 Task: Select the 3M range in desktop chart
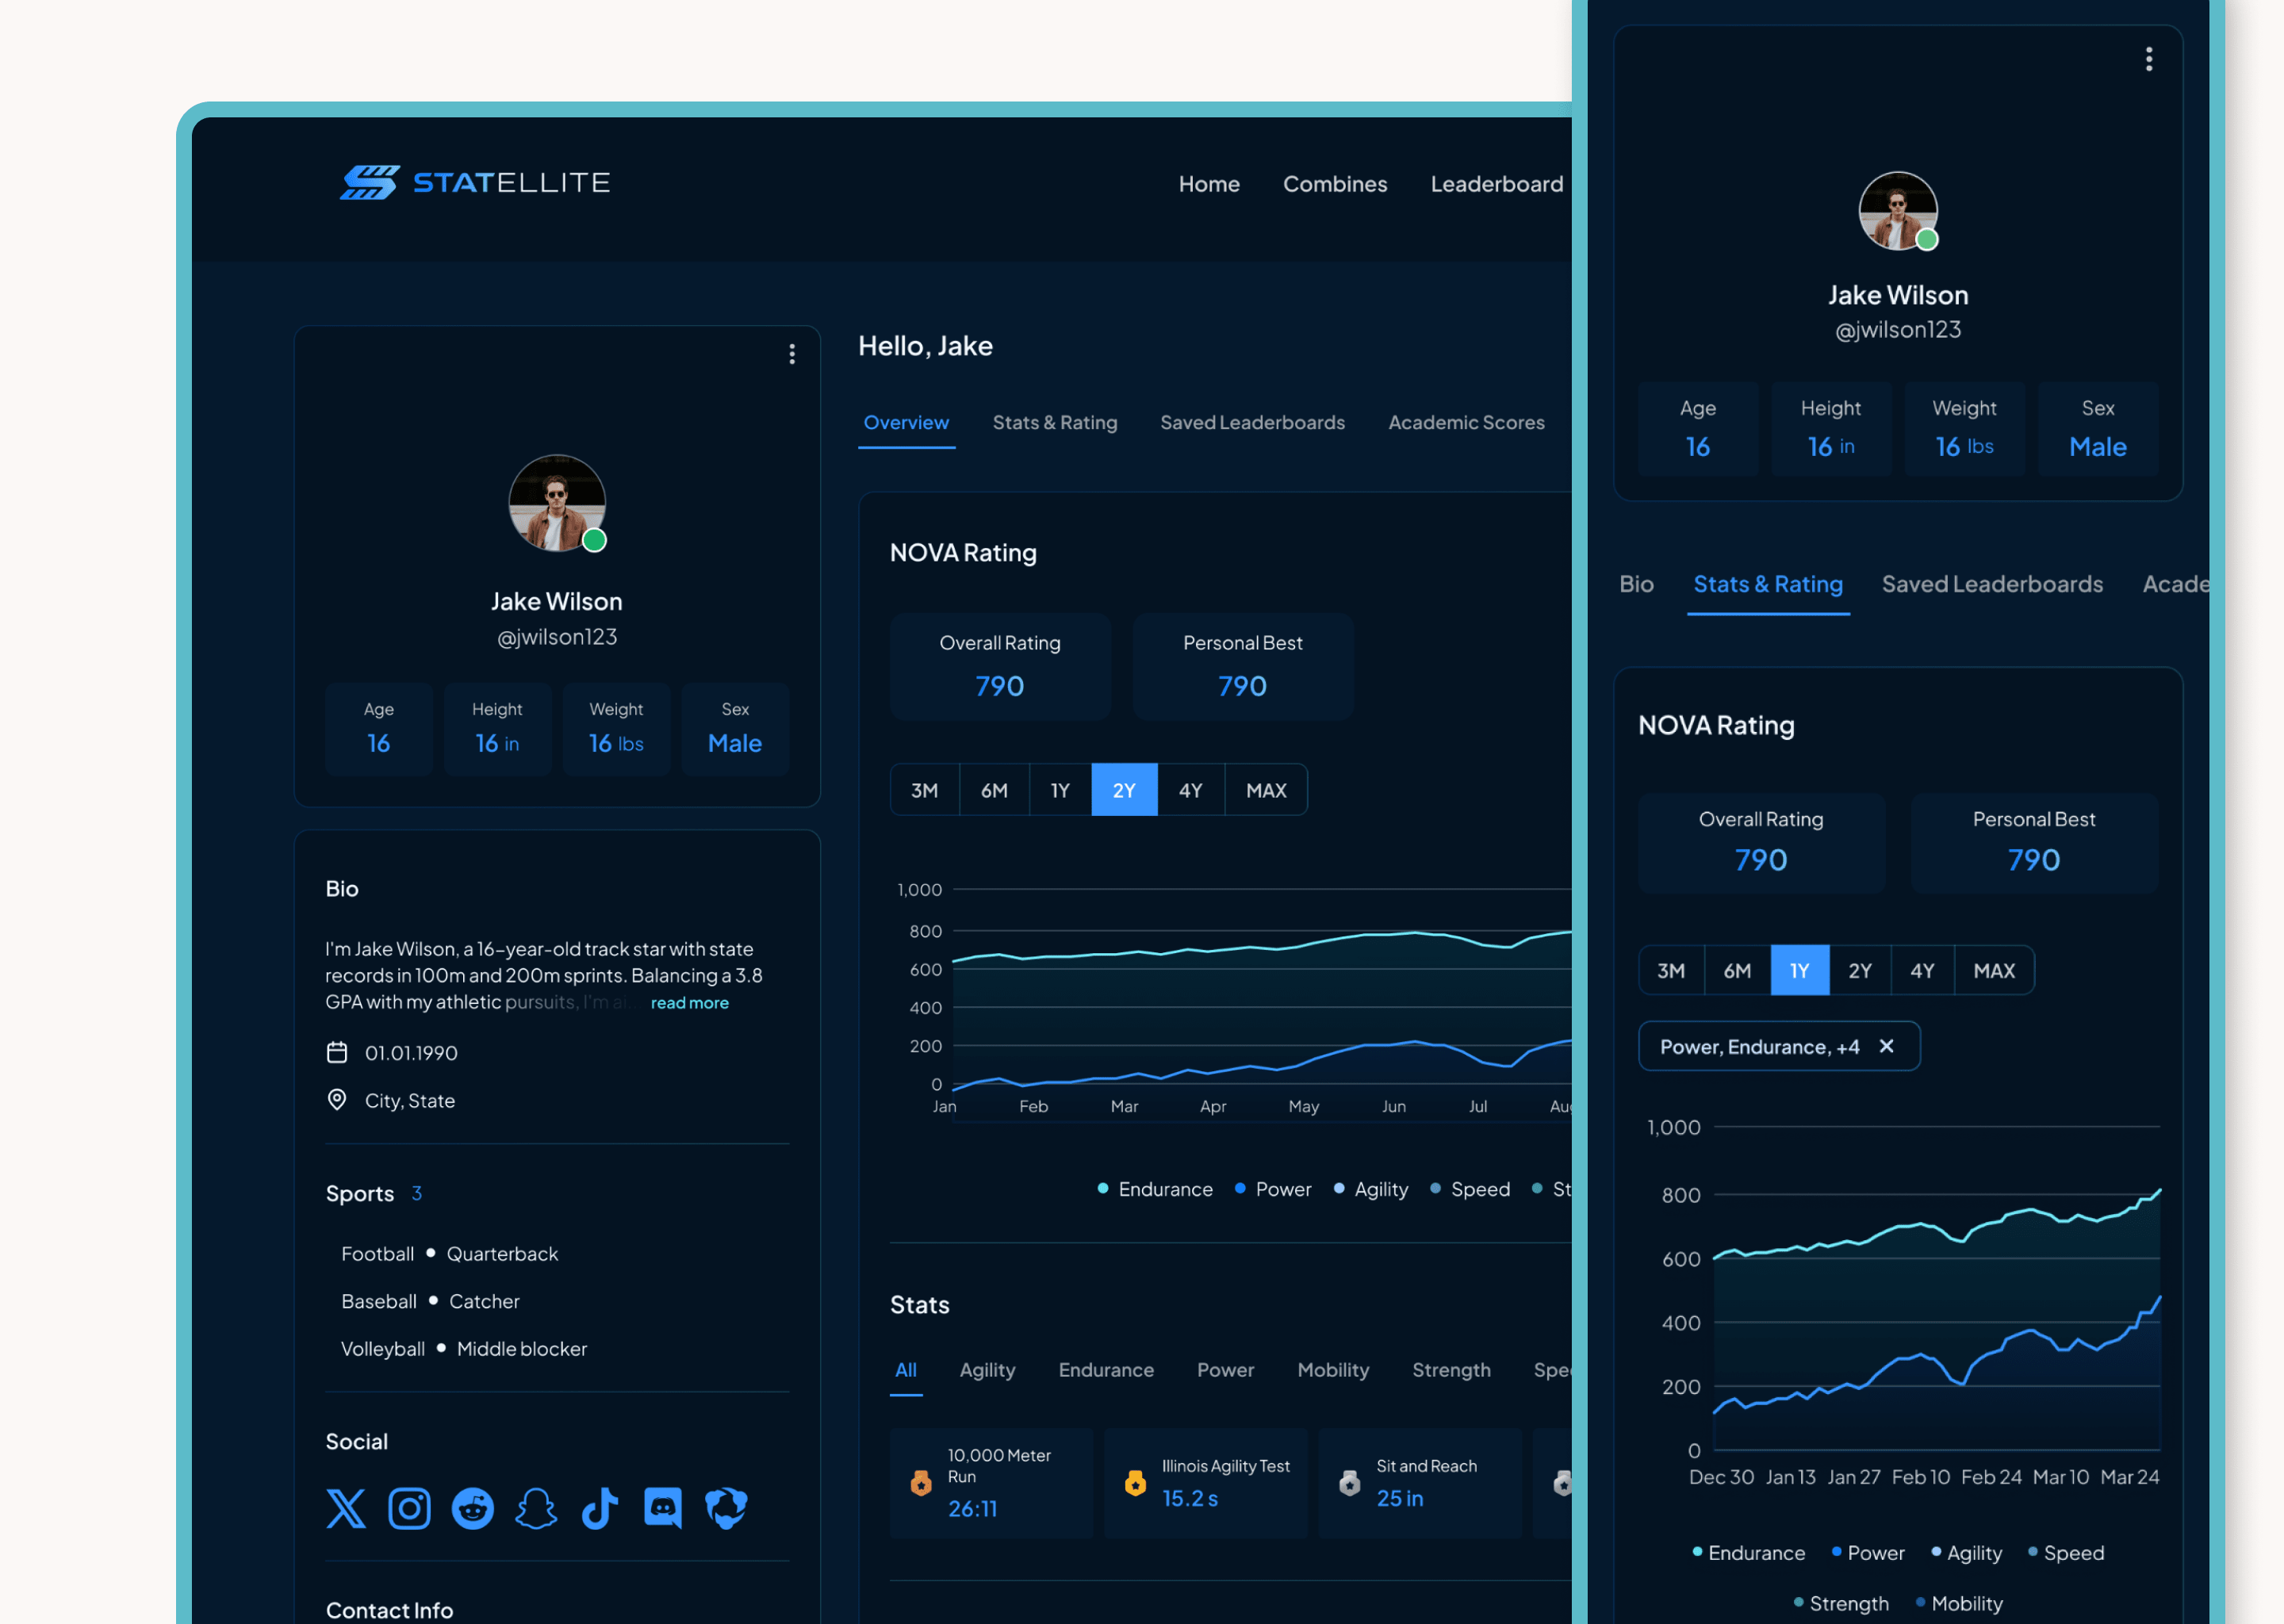[x=924, y=790]
